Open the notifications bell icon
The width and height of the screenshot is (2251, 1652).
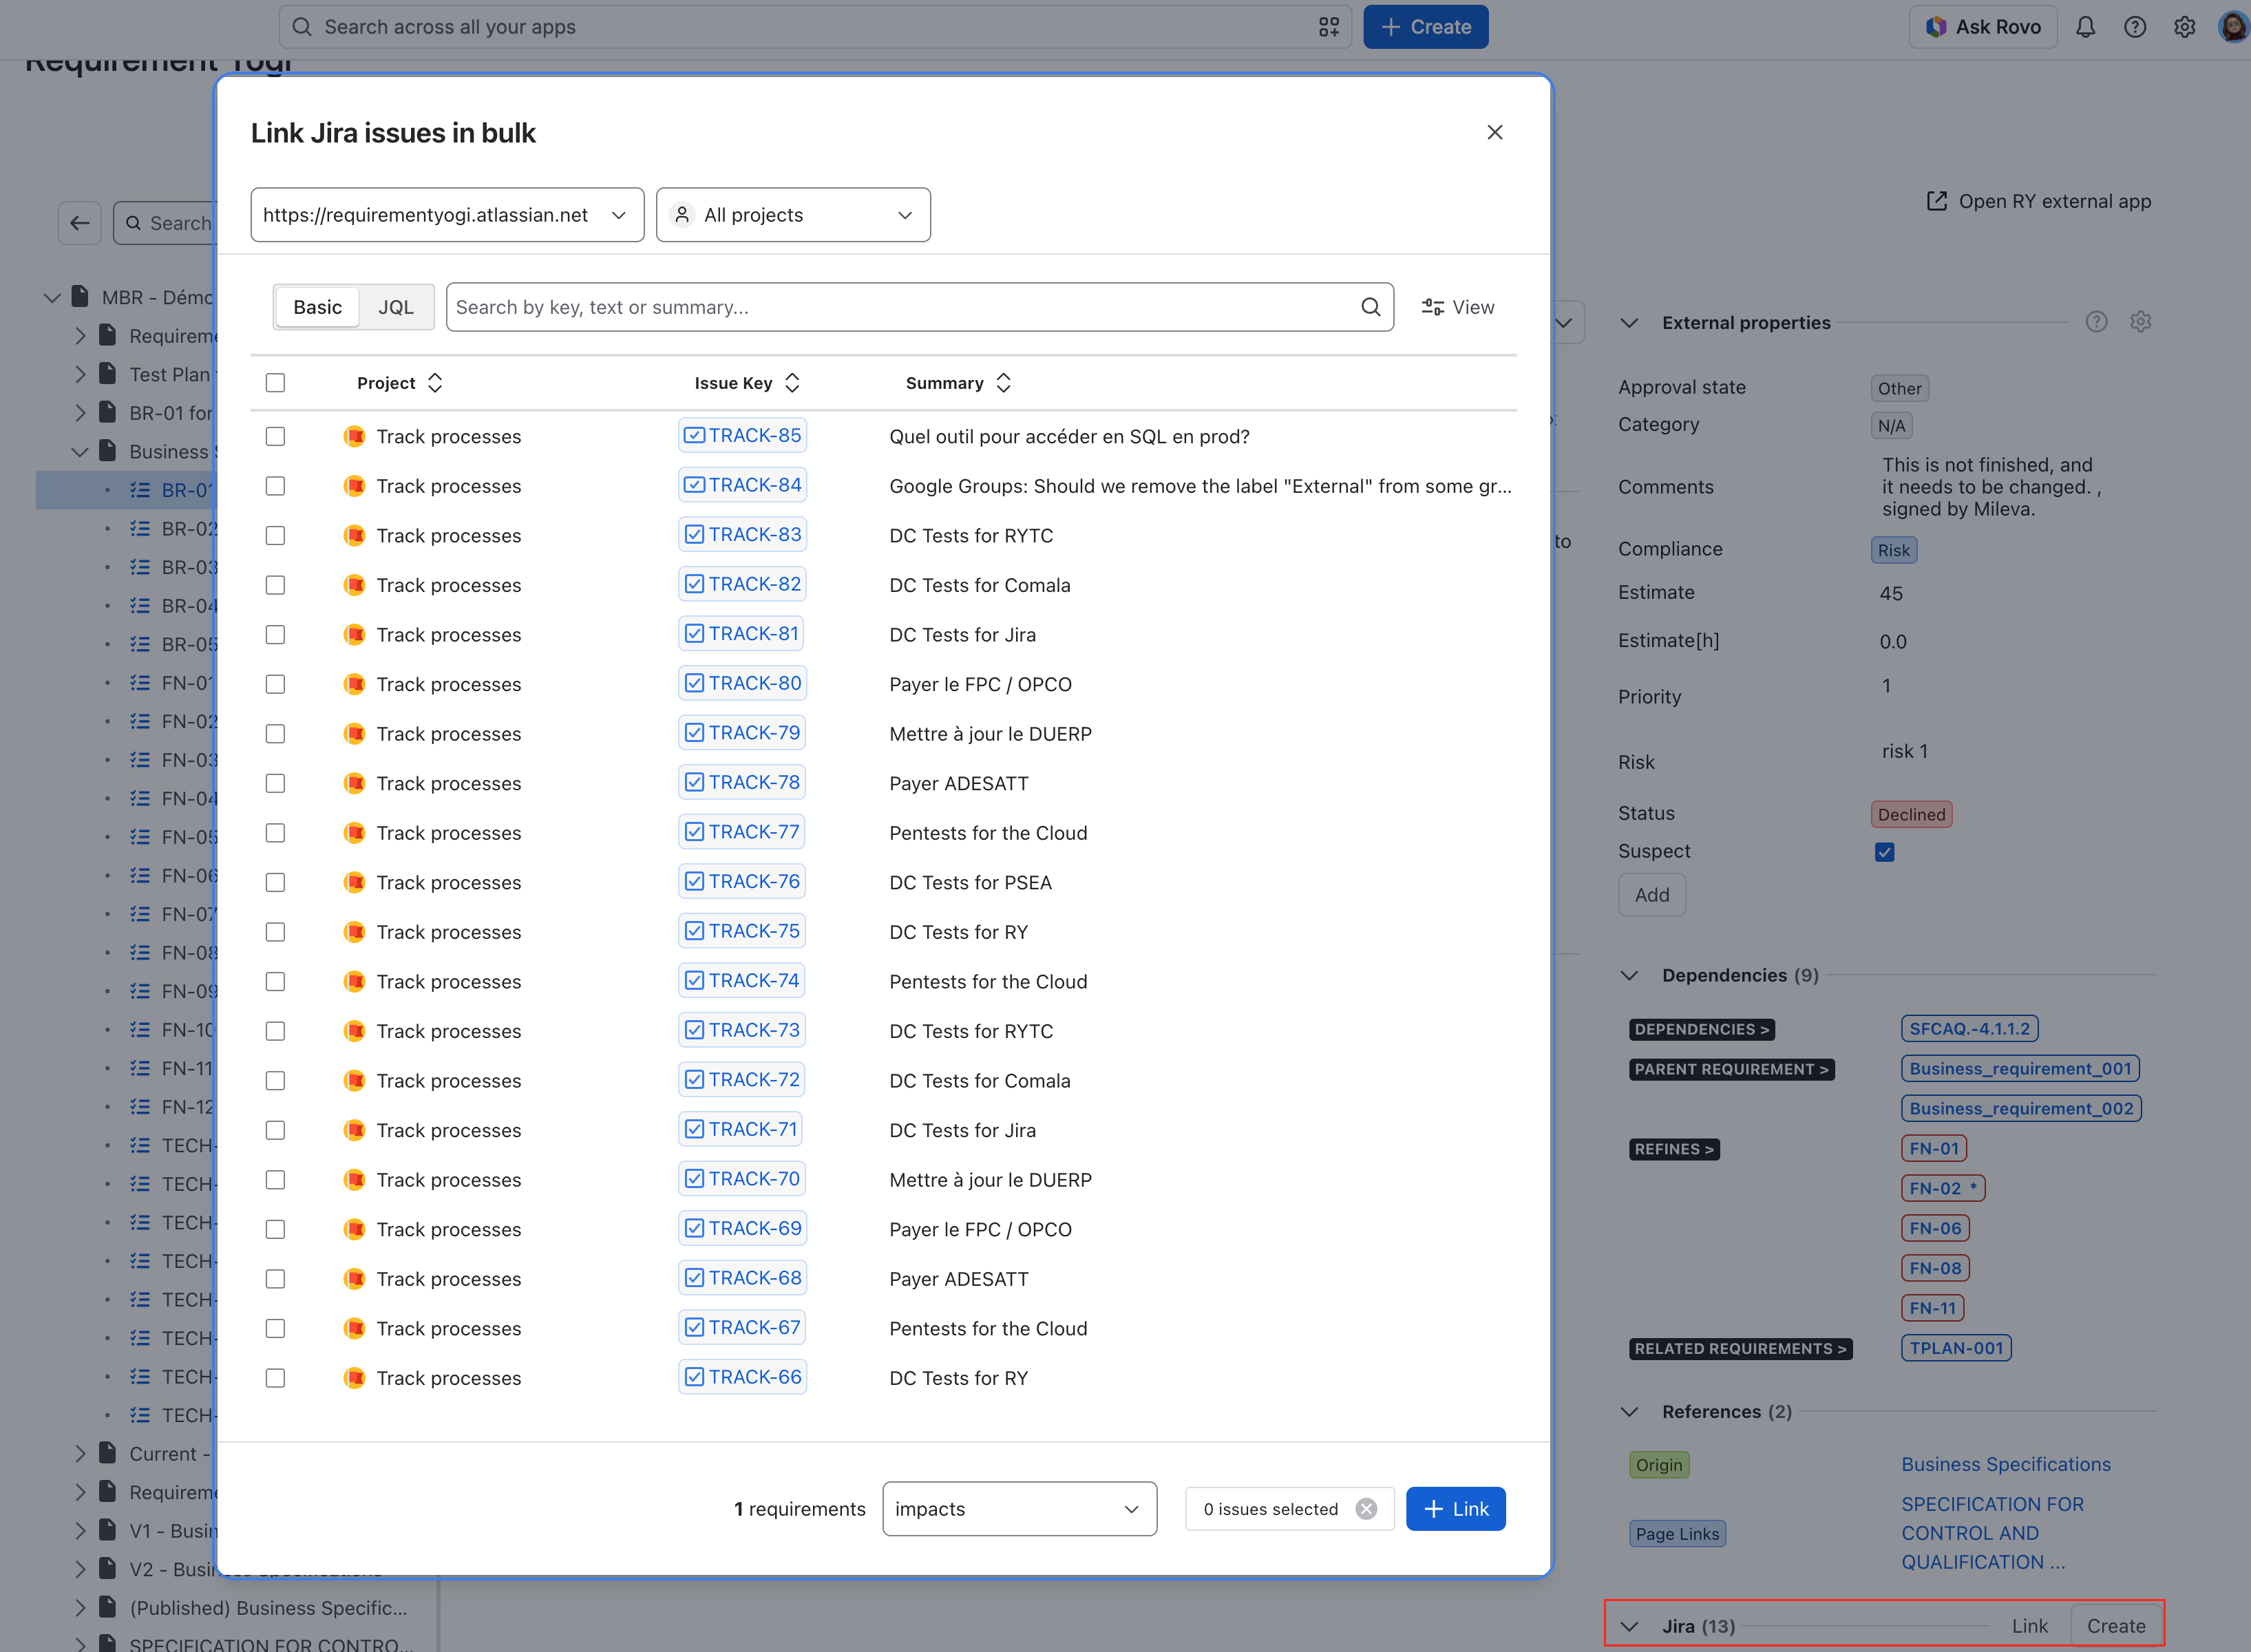coord(2085,27)
